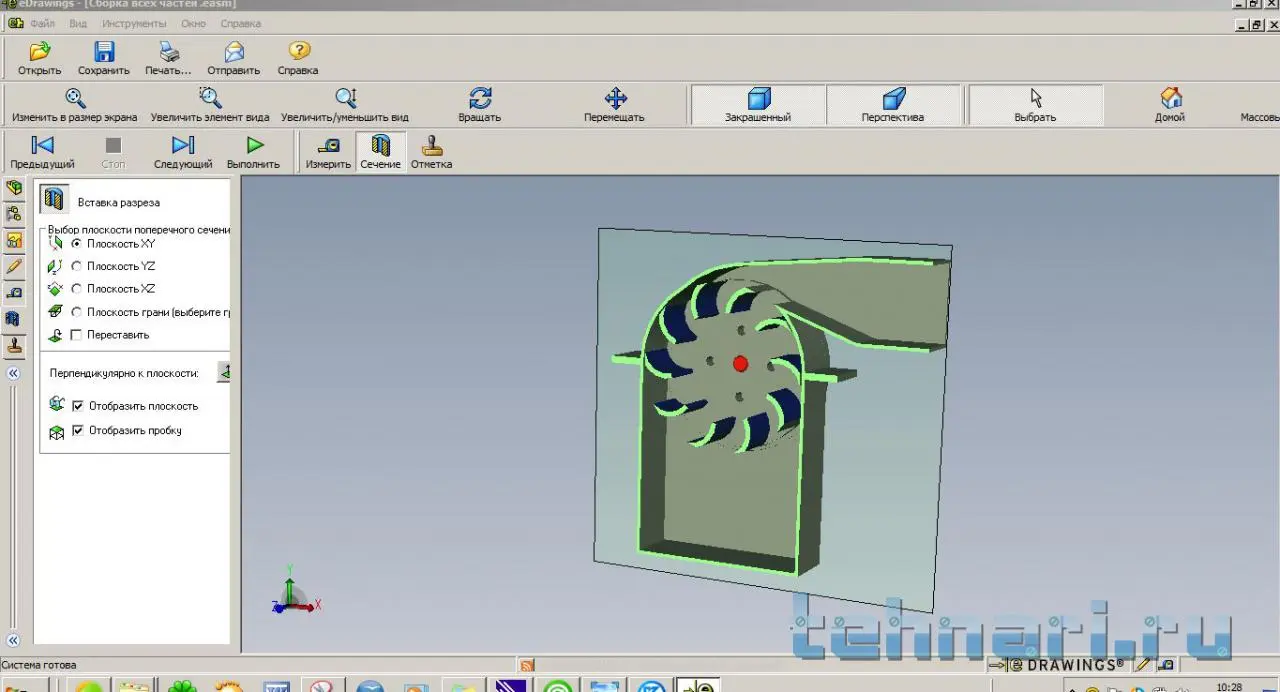1280x692 pixels.
Task: Click the Домой (Home) view icon
Action: [x=1170, y=98]
